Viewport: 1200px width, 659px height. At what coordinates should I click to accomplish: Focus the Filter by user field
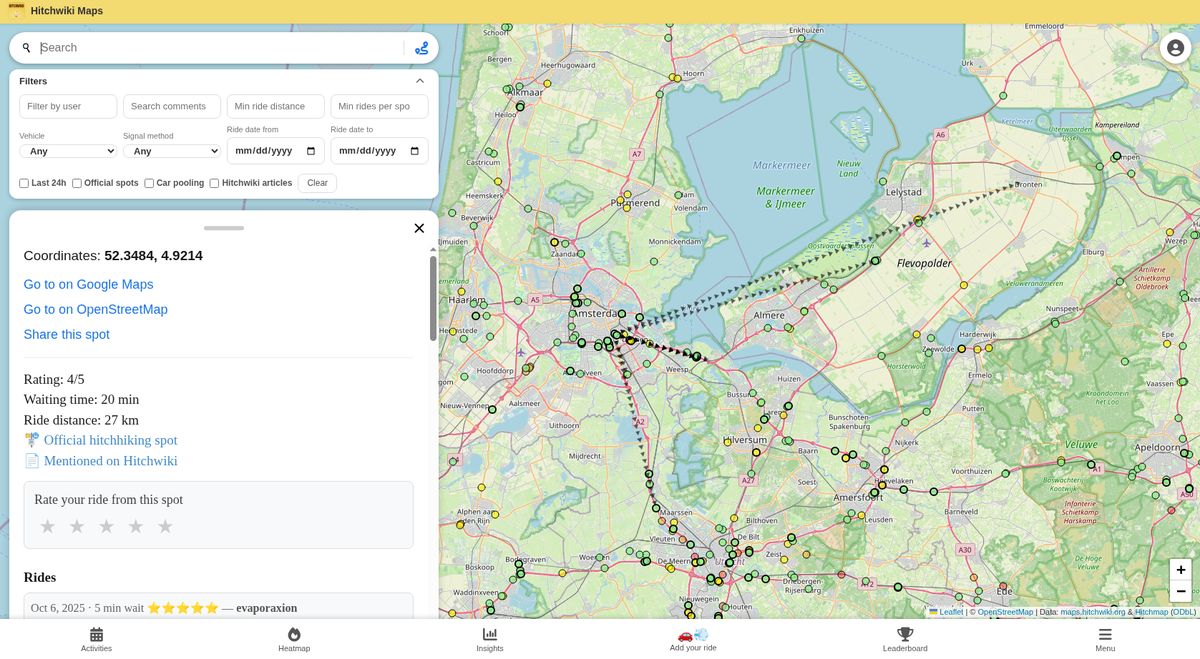(x=68, y=106)
